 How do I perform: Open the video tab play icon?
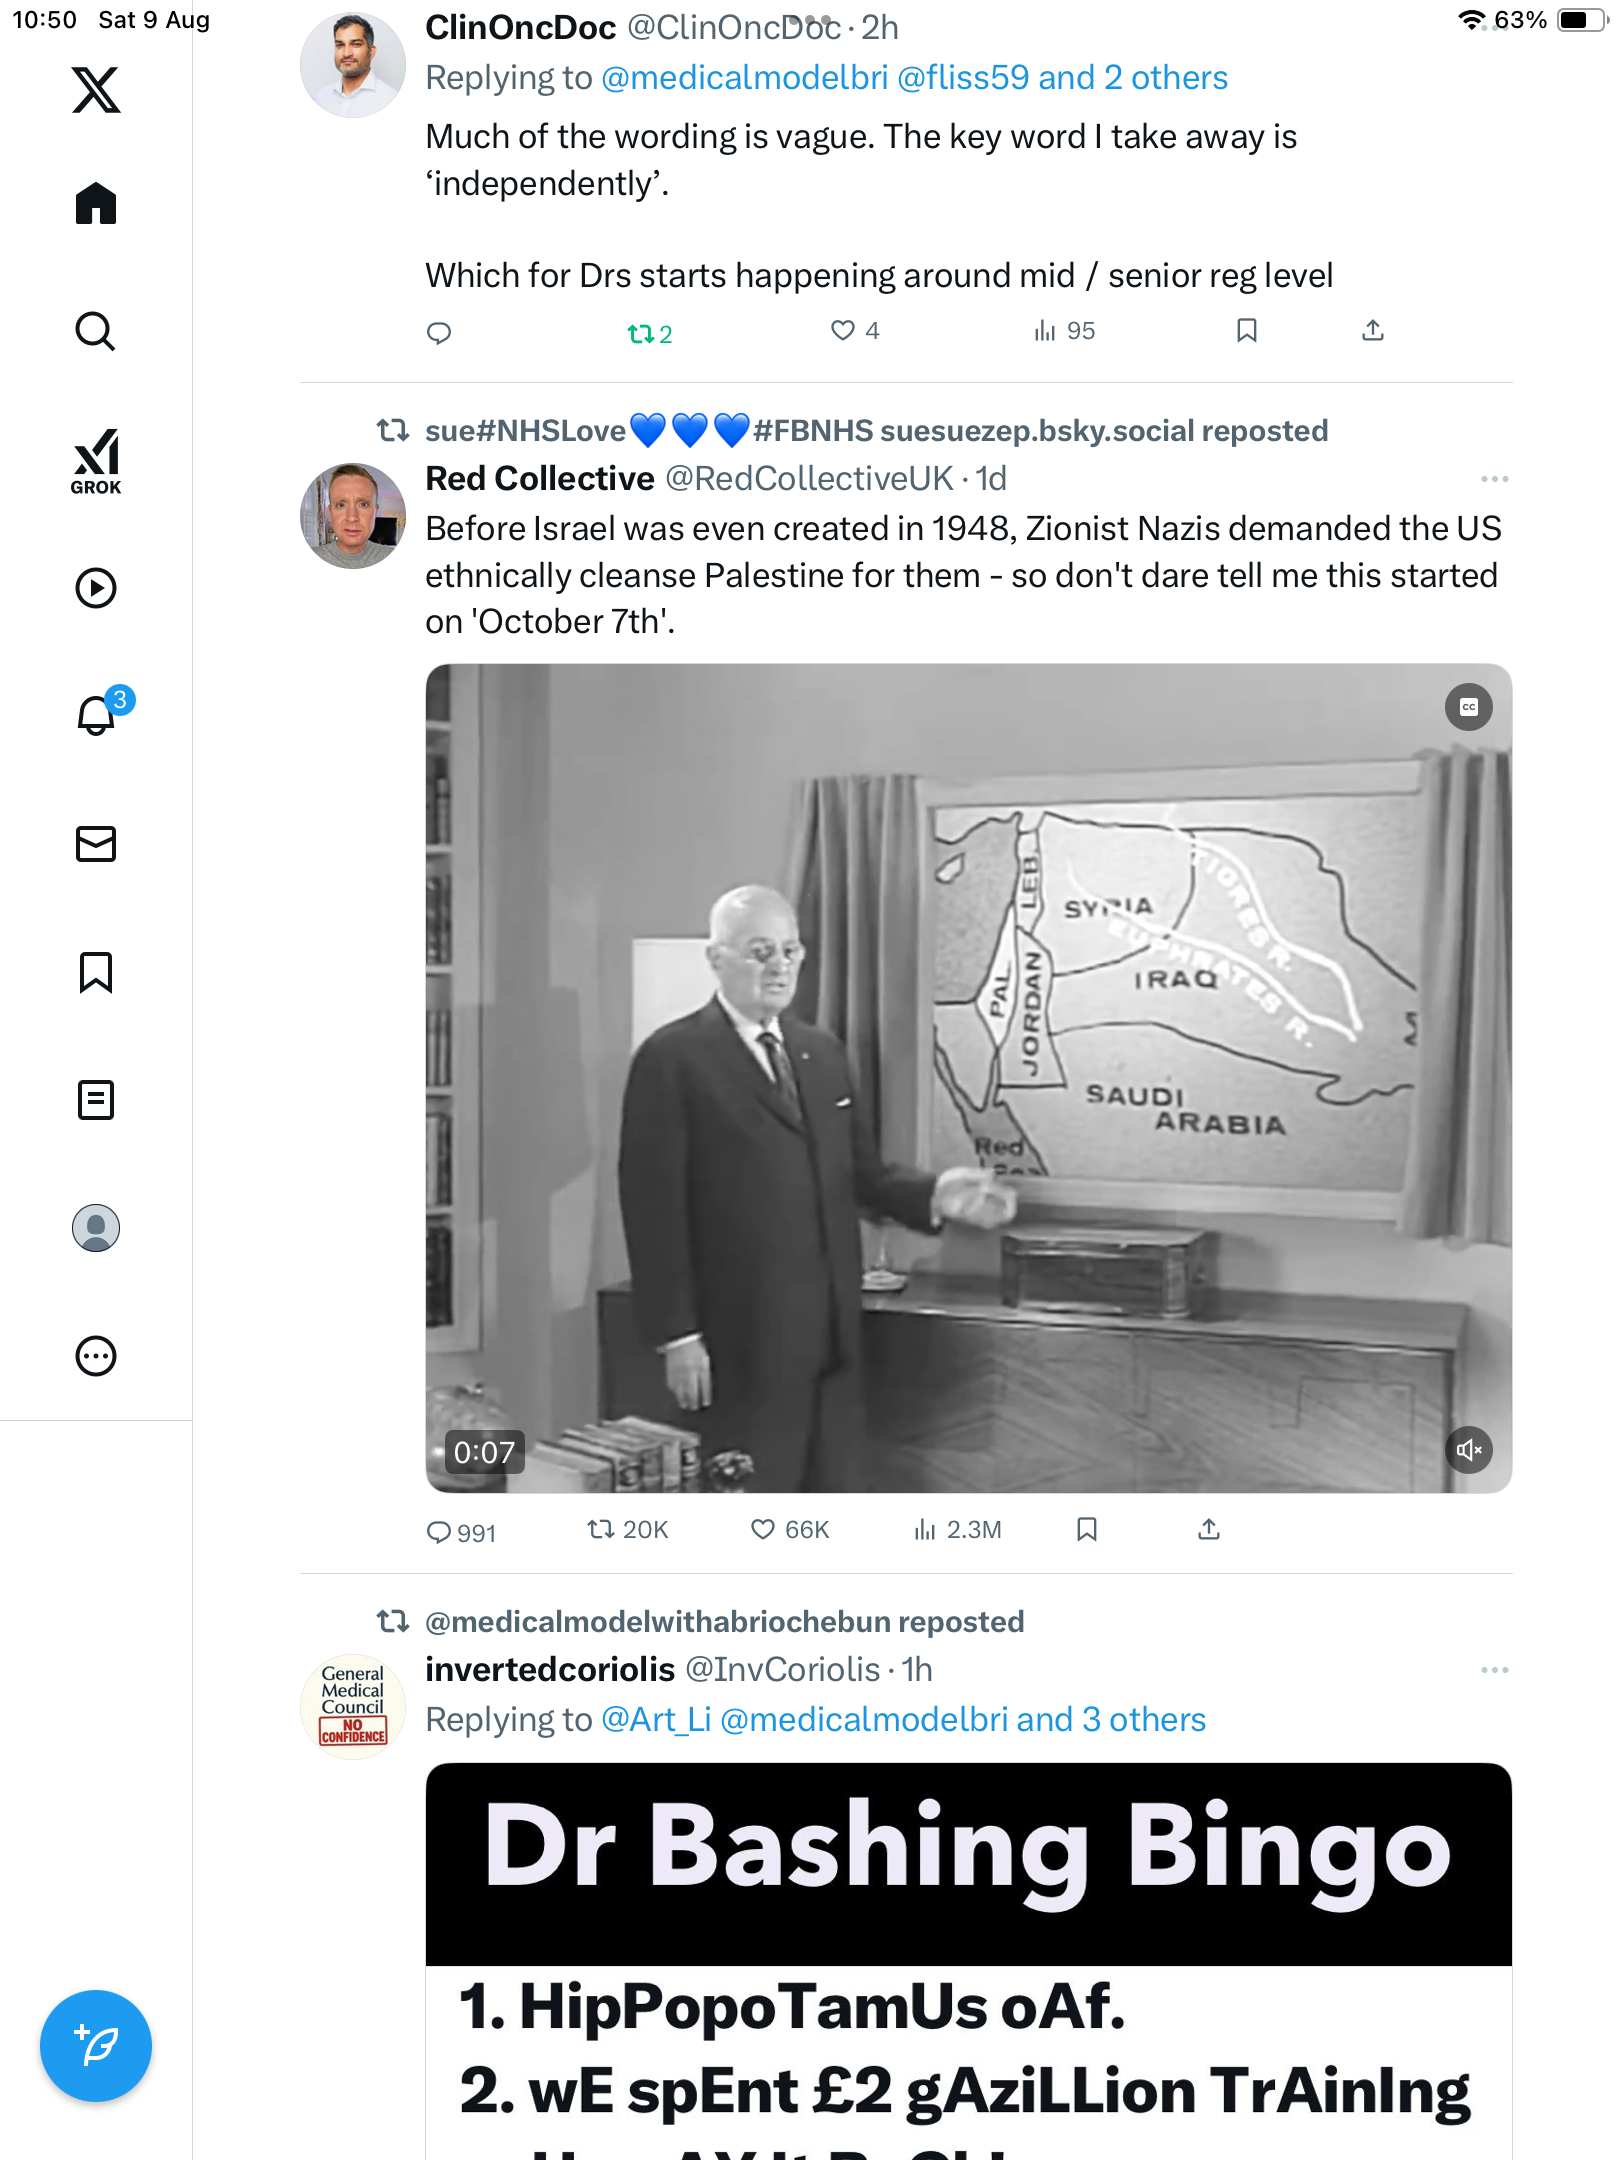coord(96,588)
